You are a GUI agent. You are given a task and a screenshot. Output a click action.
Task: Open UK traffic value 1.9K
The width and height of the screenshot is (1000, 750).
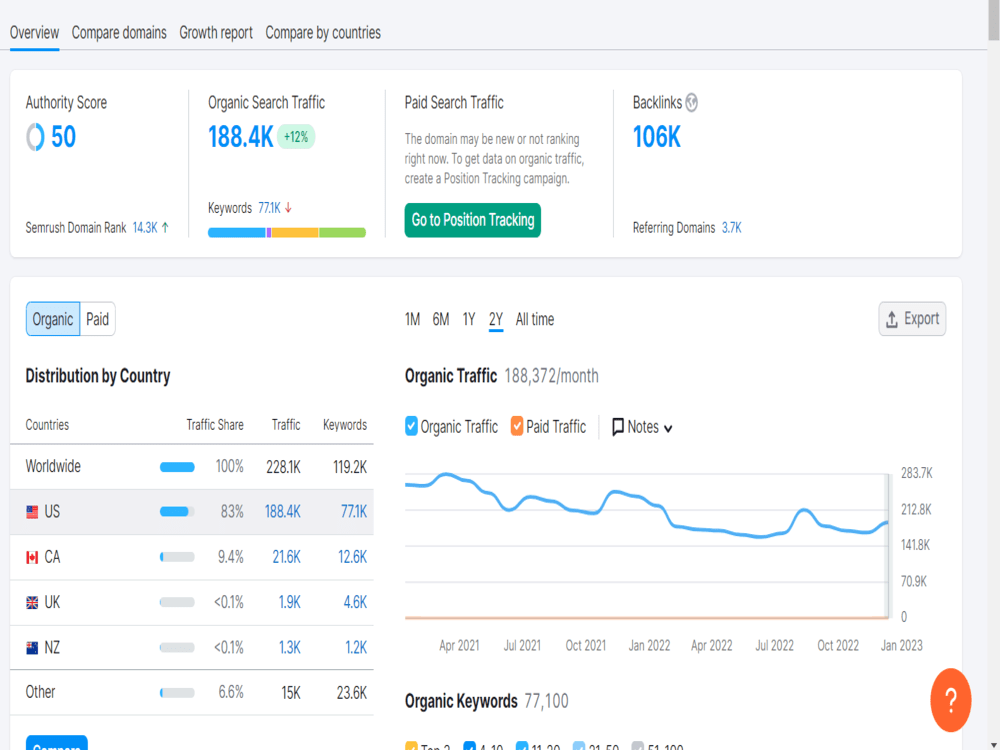290,603
